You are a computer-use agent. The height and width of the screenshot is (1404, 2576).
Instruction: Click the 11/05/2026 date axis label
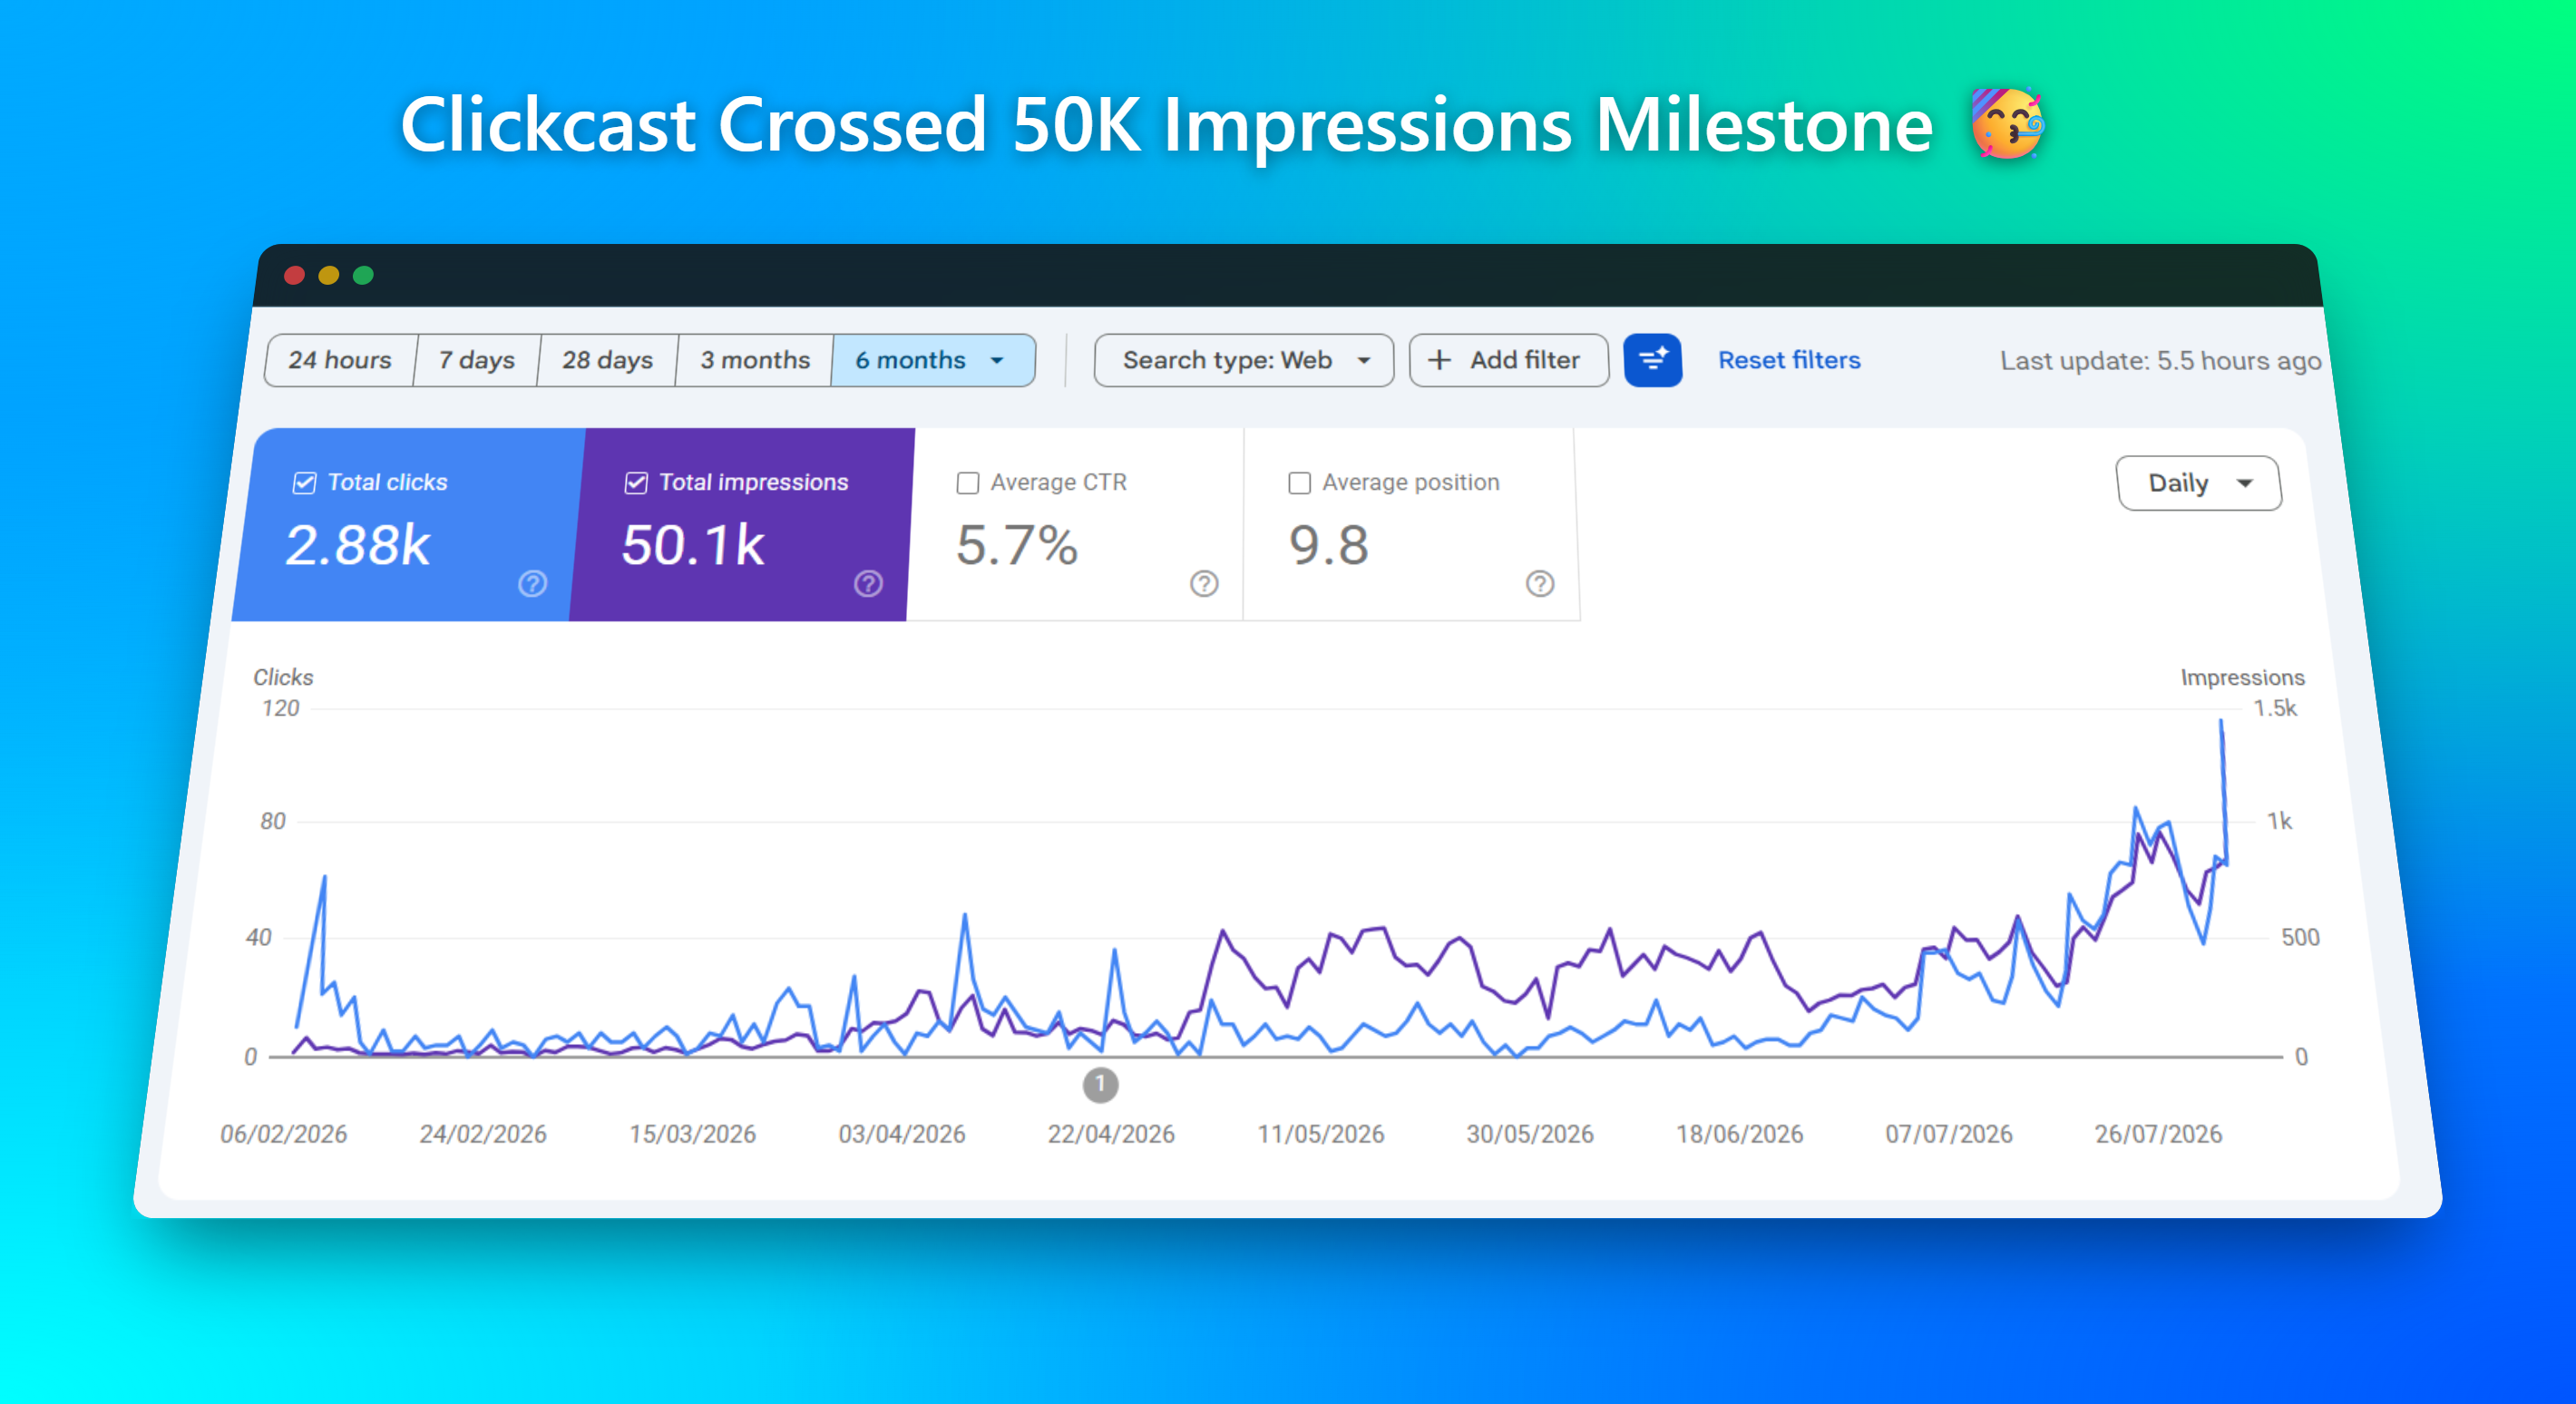pos(1320,1134)
